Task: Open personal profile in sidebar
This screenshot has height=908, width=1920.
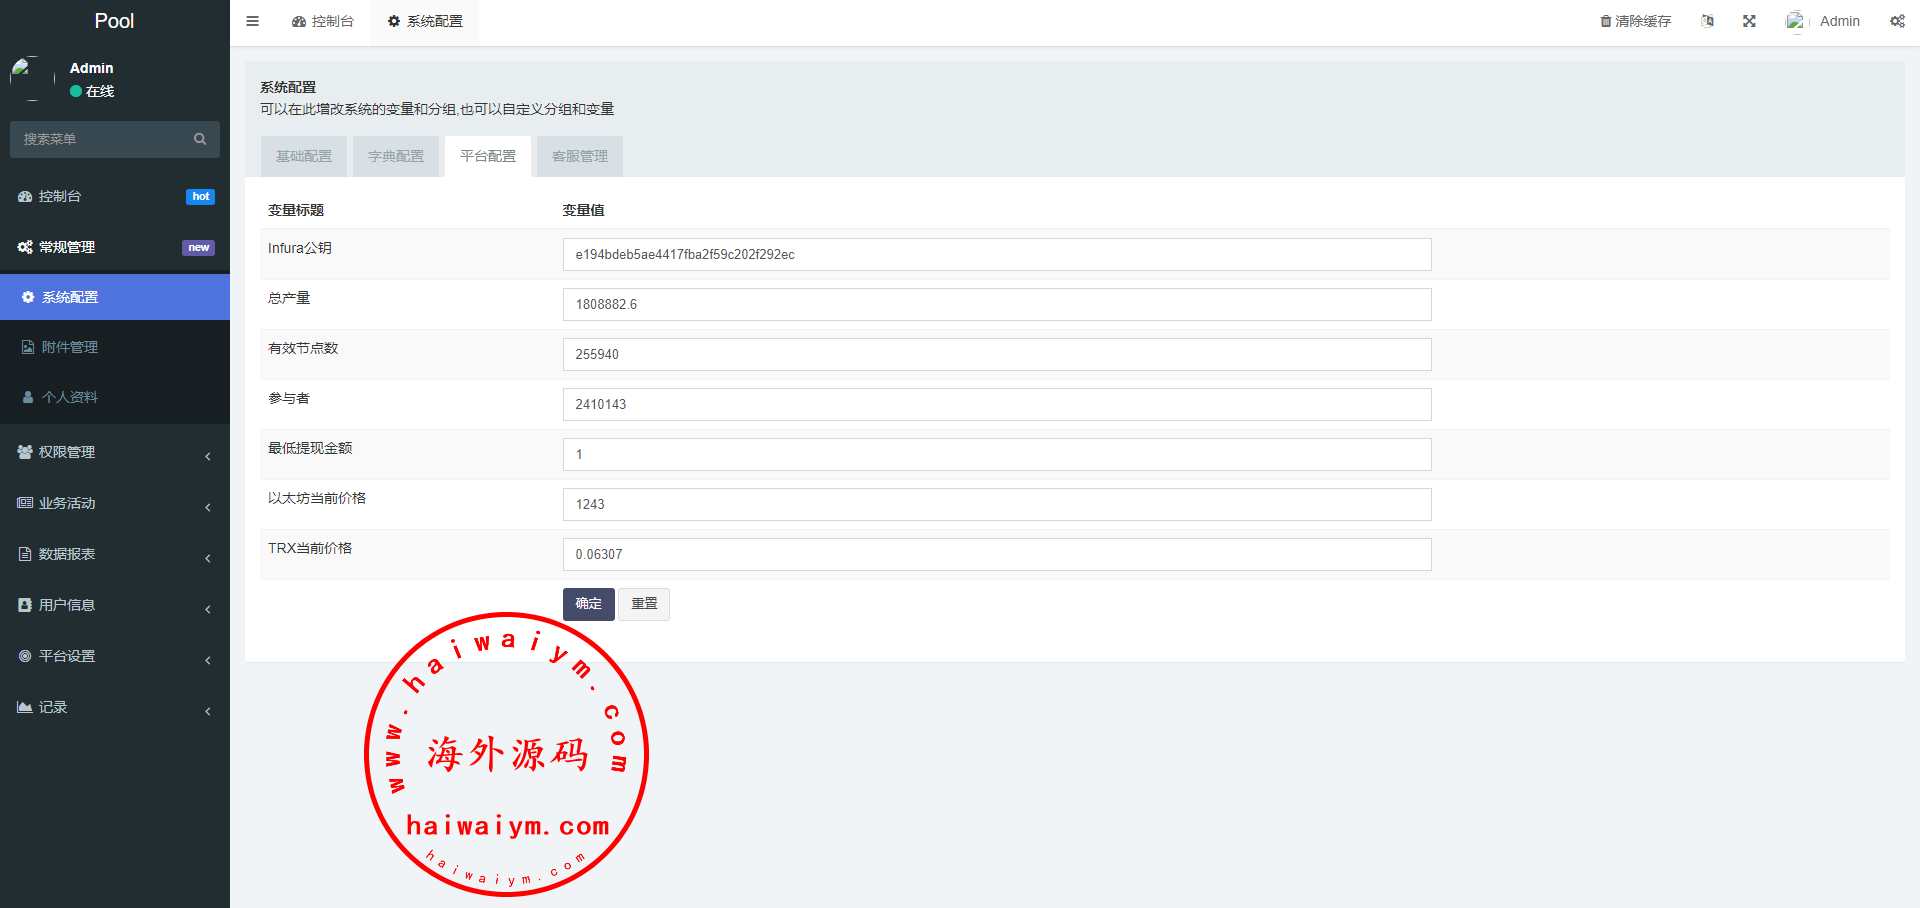Action: (69, 397)
